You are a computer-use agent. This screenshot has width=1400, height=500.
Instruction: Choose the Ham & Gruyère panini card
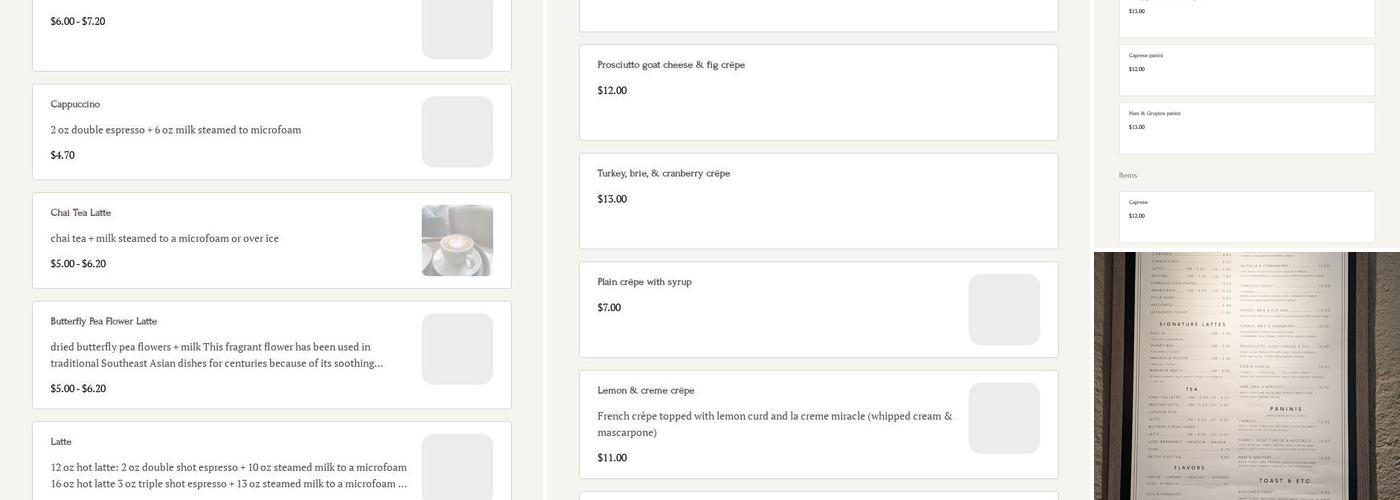tap(1246, 127)
